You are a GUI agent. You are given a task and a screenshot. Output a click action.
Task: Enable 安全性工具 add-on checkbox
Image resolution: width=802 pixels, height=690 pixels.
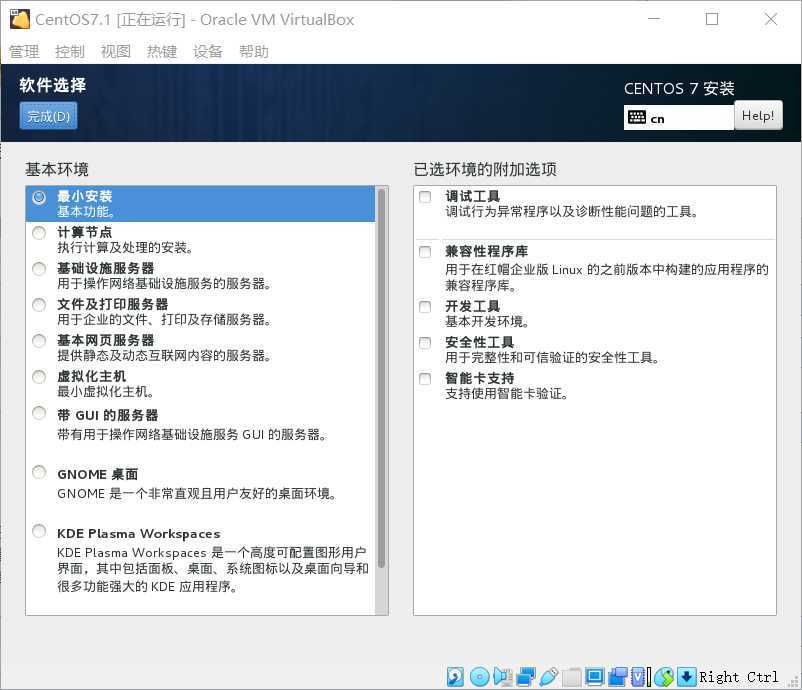click(x=425, y=343)
